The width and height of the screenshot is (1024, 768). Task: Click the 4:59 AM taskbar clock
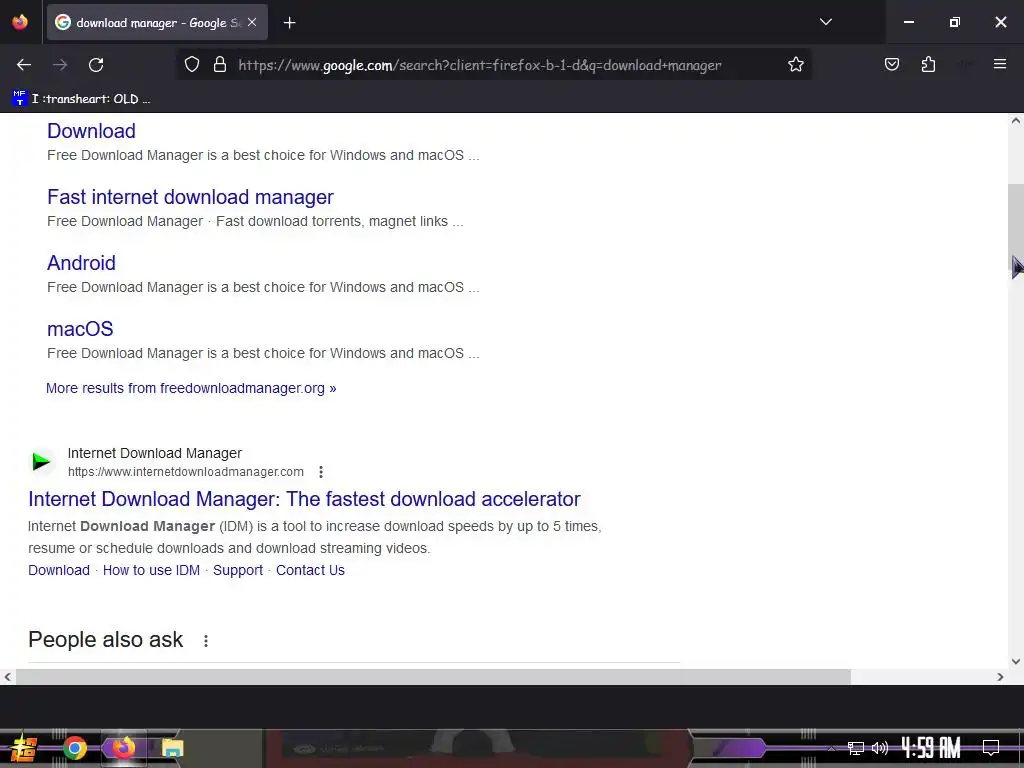pos(931,748)
